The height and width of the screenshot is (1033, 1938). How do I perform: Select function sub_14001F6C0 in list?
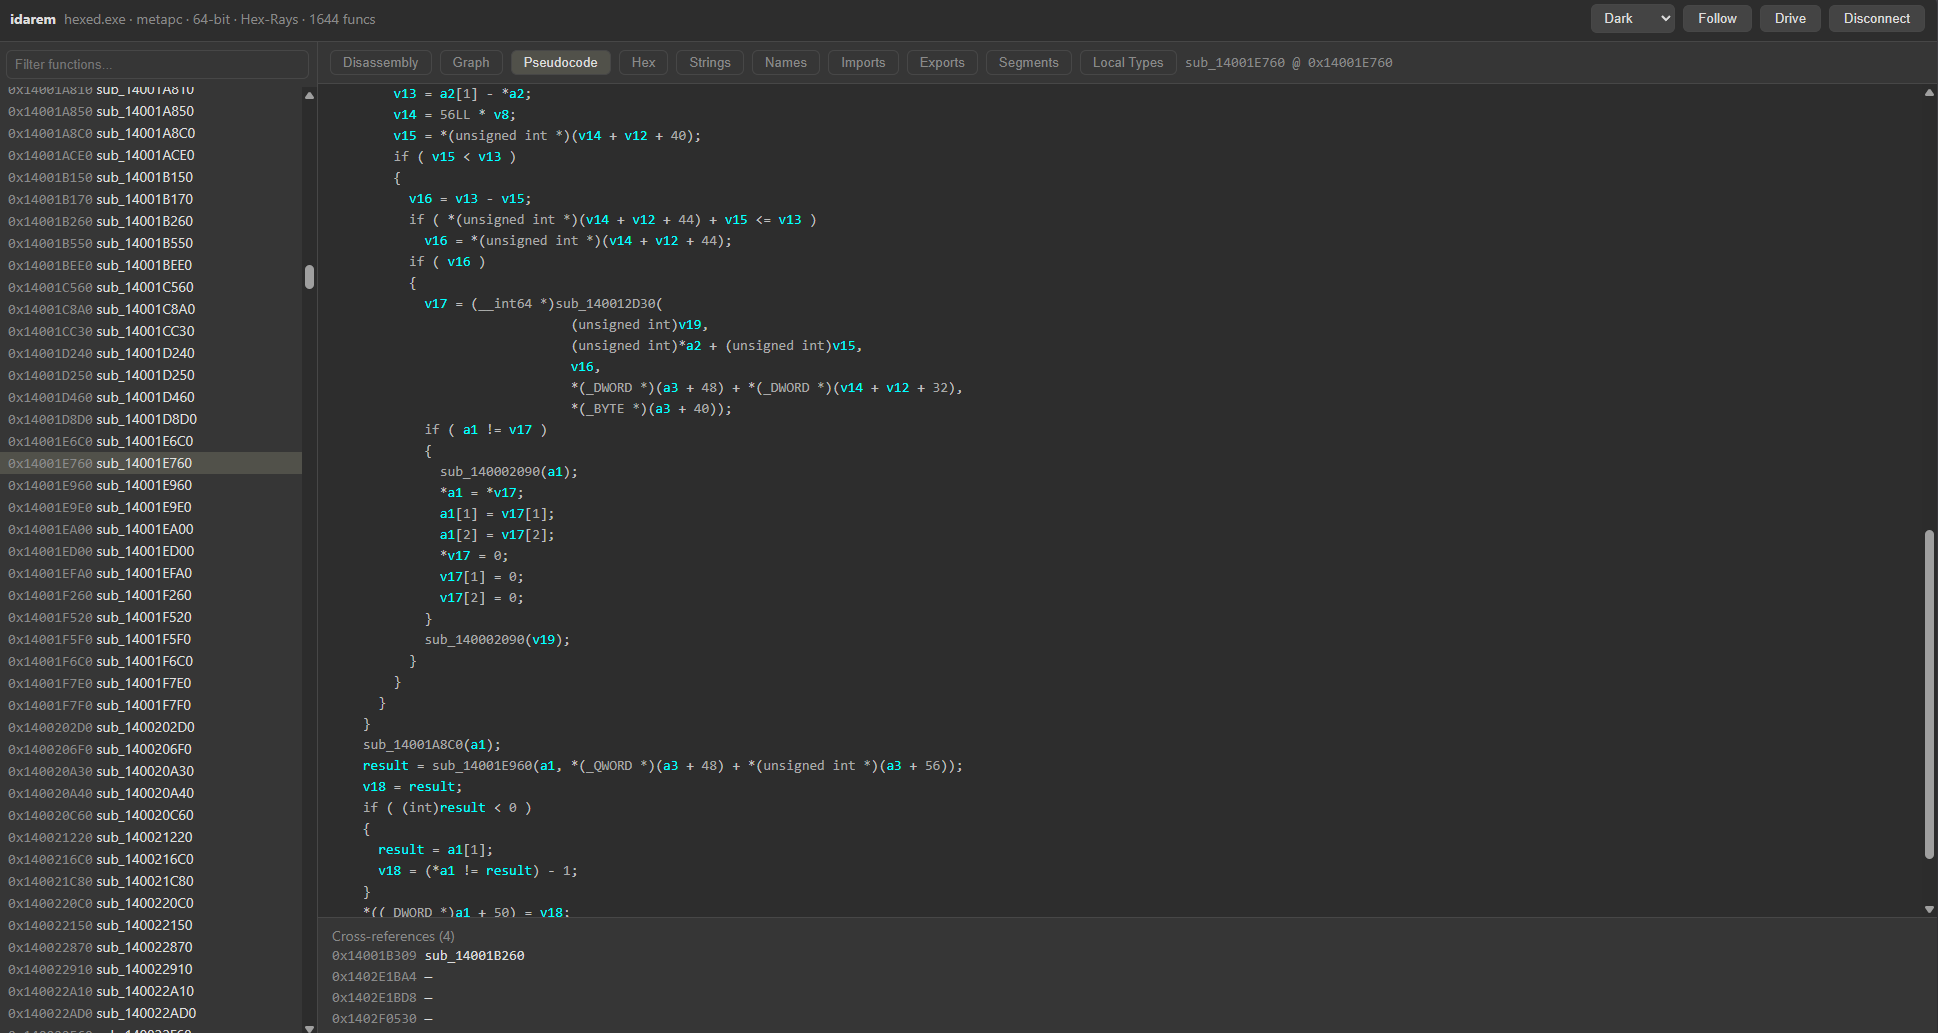[x=151, y=661]
